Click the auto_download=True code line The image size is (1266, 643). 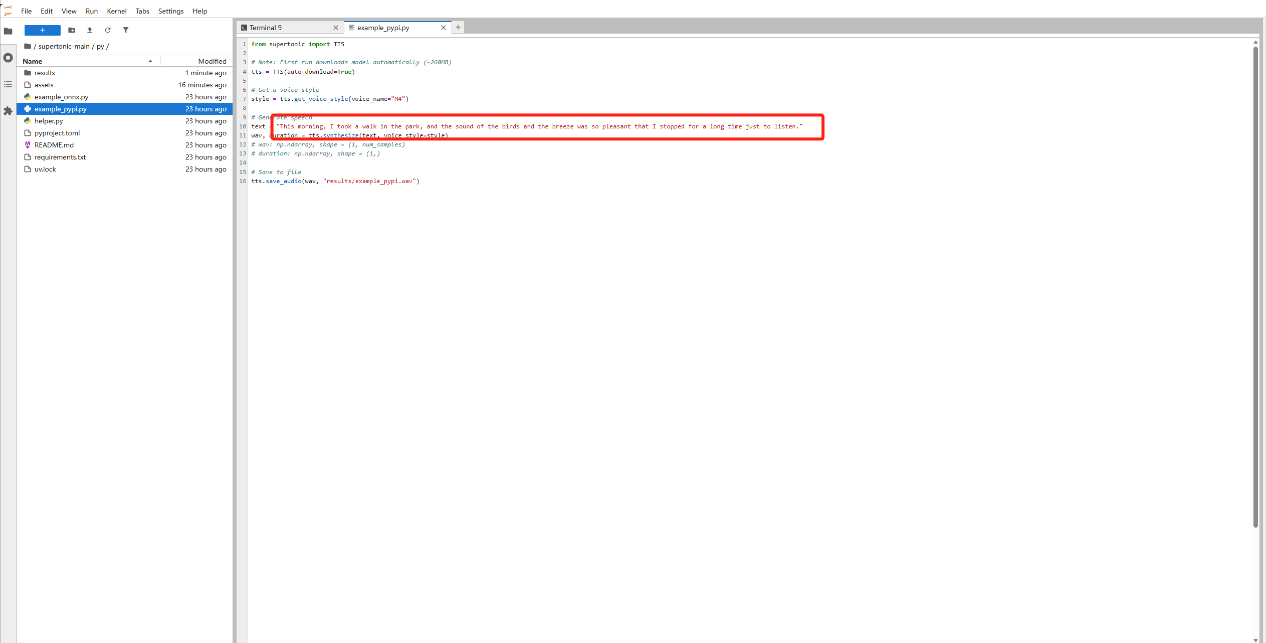coord(303,72)
